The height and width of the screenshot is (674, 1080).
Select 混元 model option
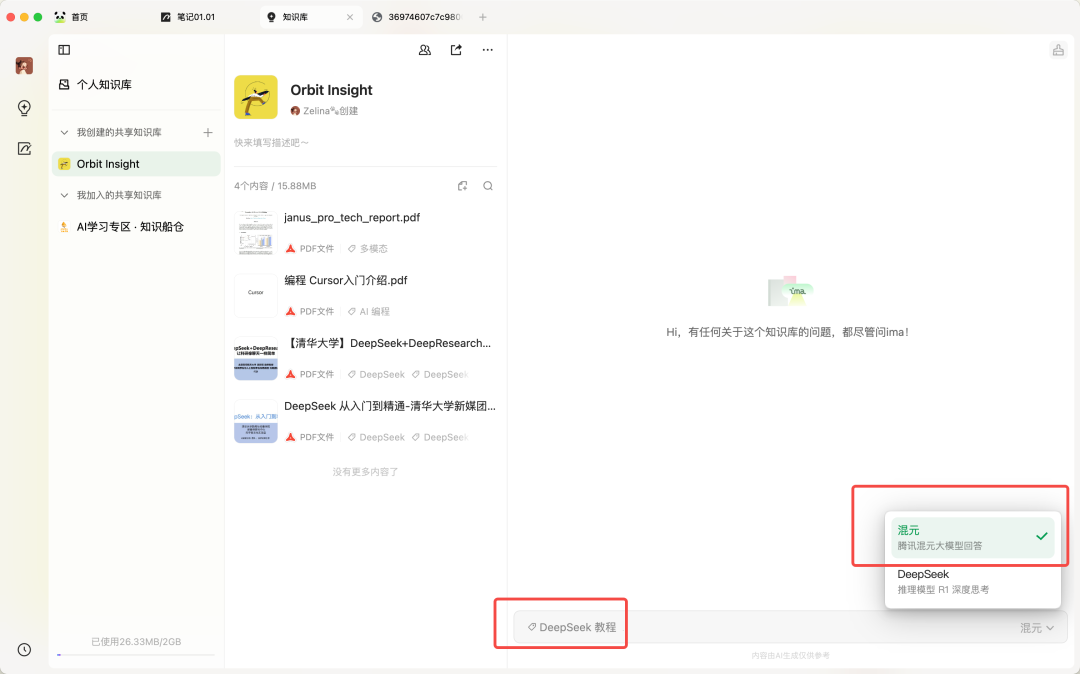(x=973, y=537)
